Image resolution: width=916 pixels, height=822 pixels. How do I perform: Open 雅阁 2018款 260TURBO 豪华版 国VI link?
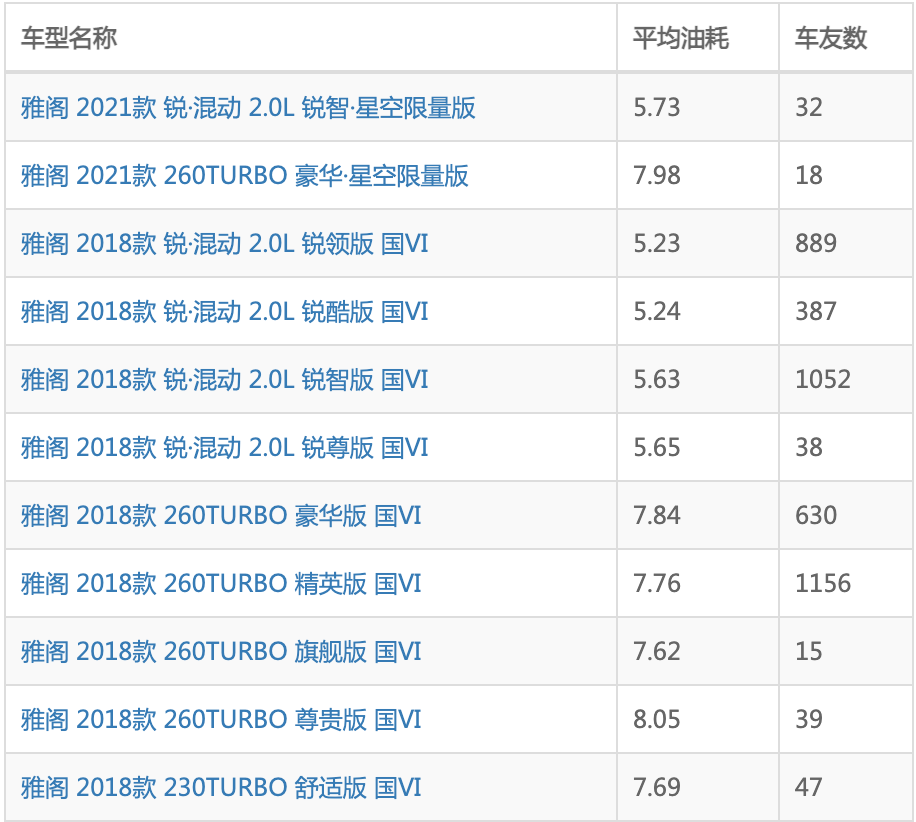click(221, 516)
